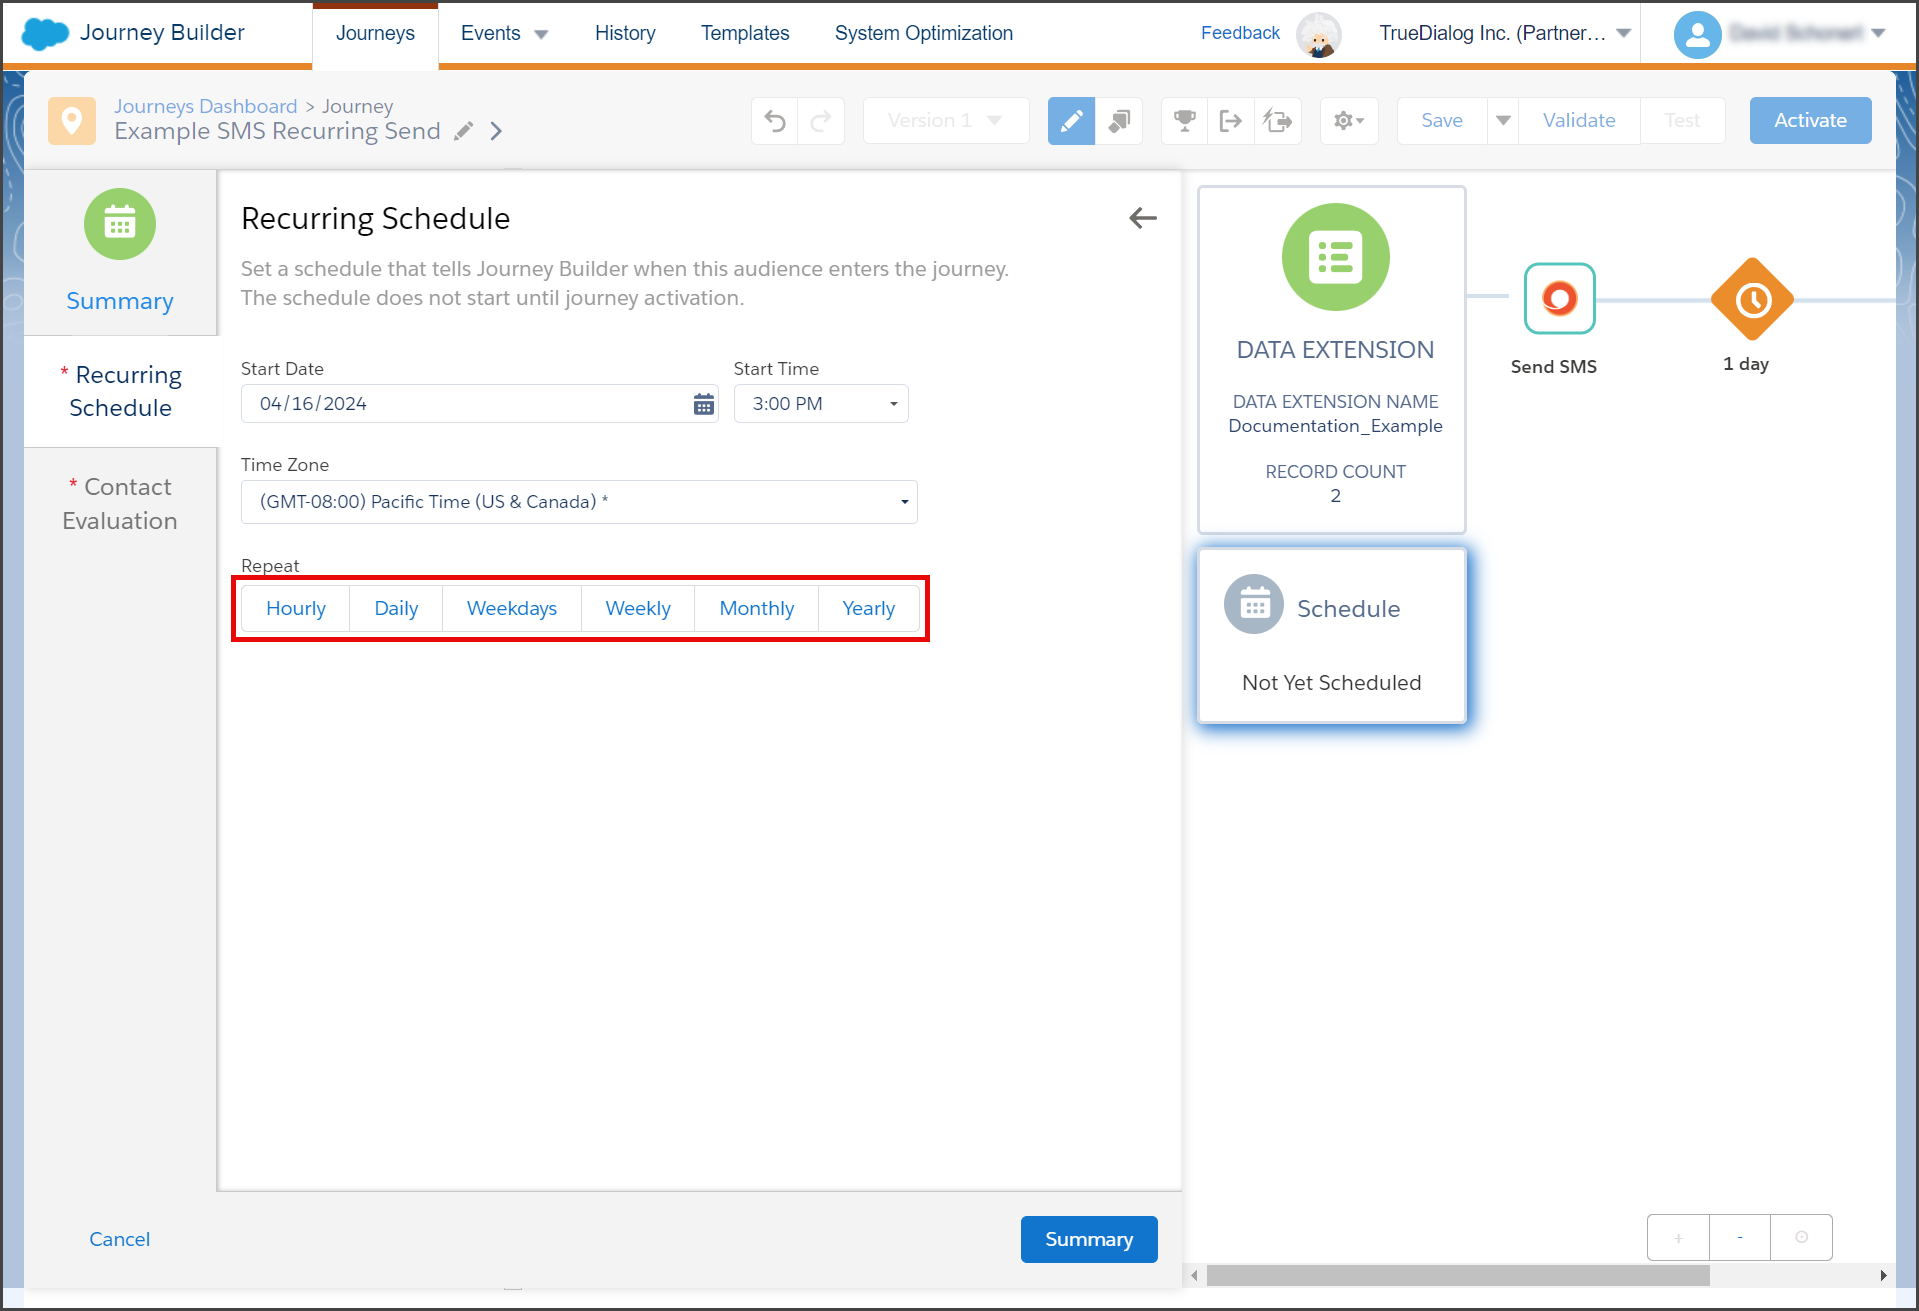This screenshot has height=1311, width=1919.
Task: Click the exit criteria icon
Action: pos(1231,121)
